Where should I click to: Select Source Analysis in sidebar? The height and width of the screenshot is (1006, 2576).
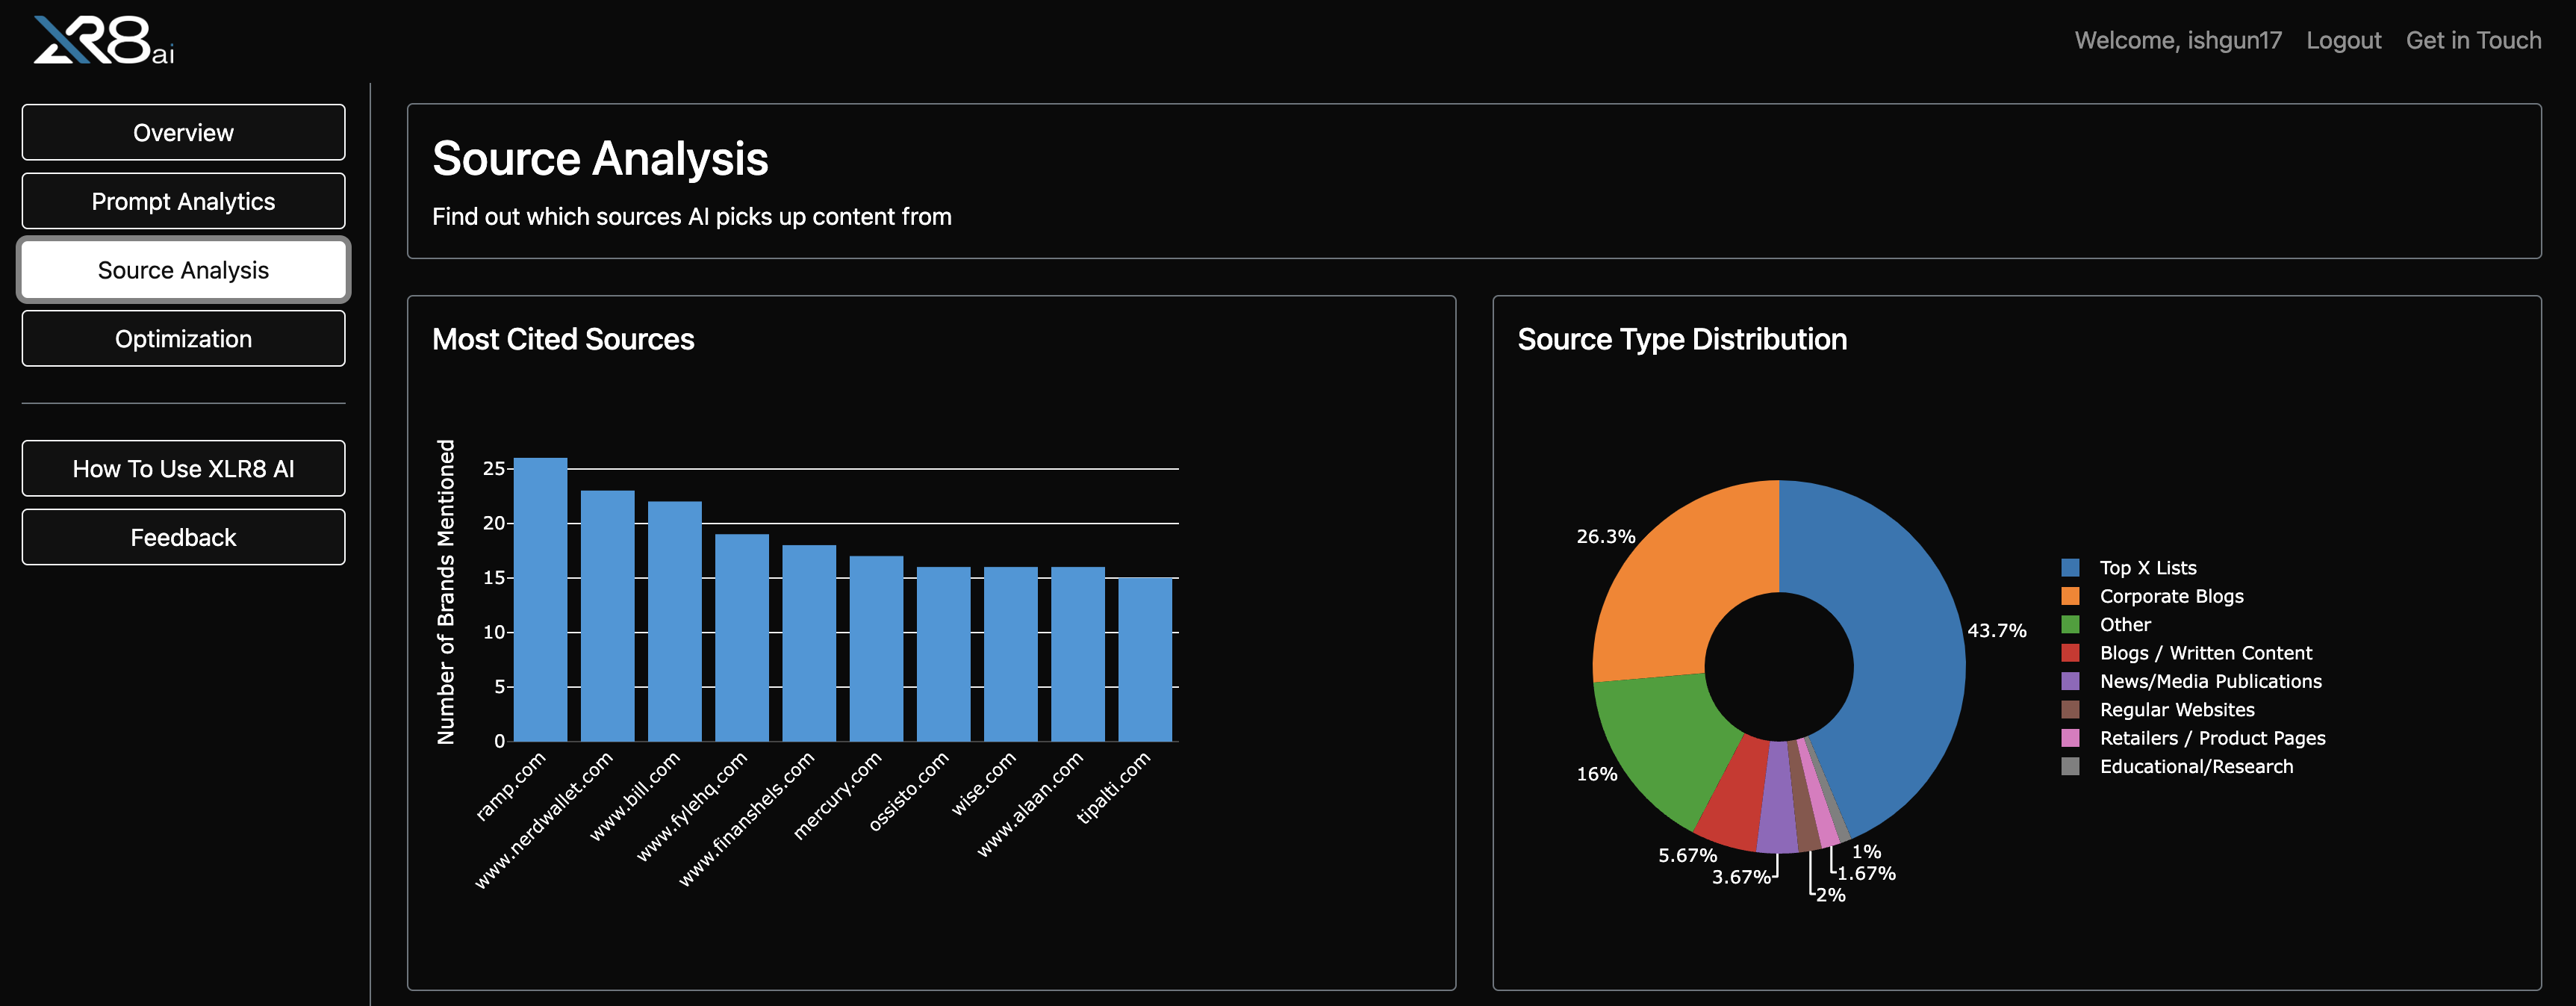tap(183, 270)
